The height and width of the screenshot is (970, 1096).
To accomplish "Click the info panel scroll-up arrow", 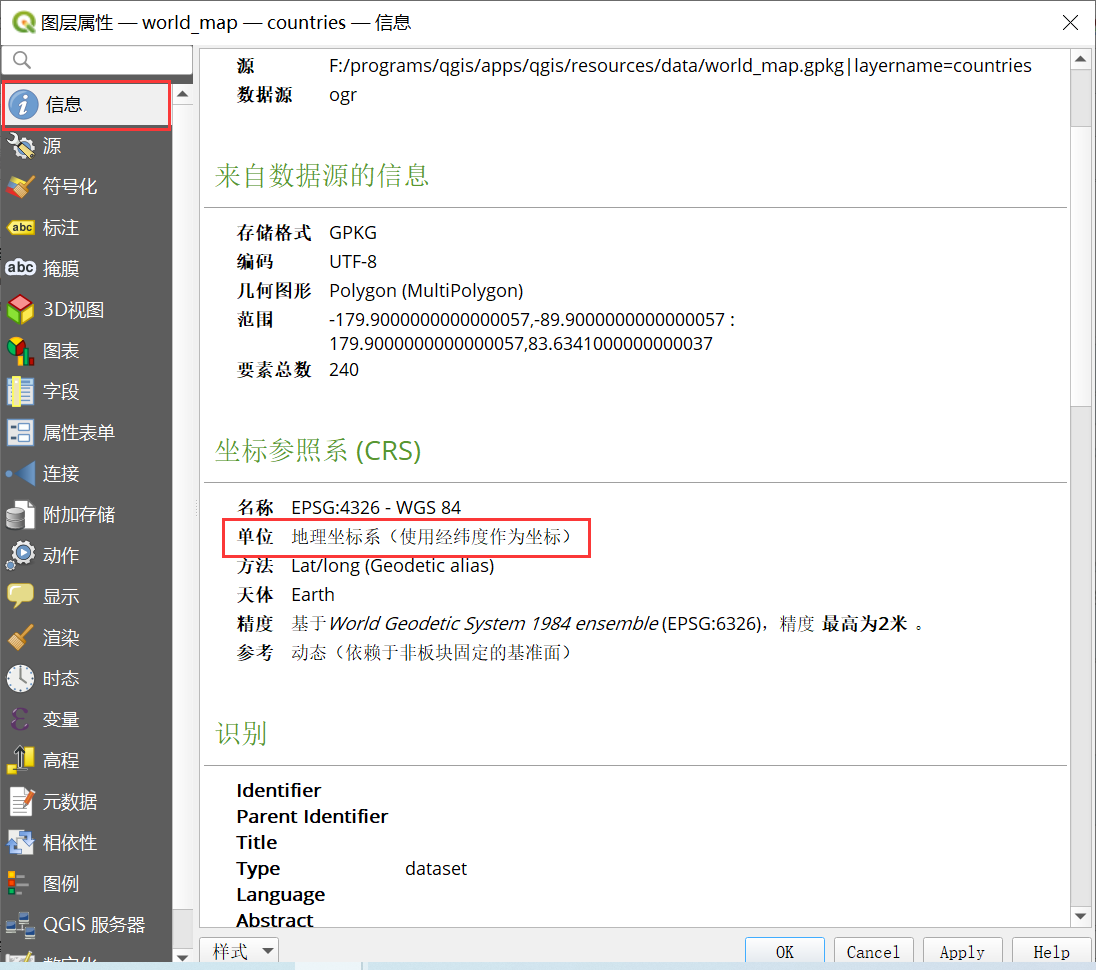I will tap(1081, 59).
